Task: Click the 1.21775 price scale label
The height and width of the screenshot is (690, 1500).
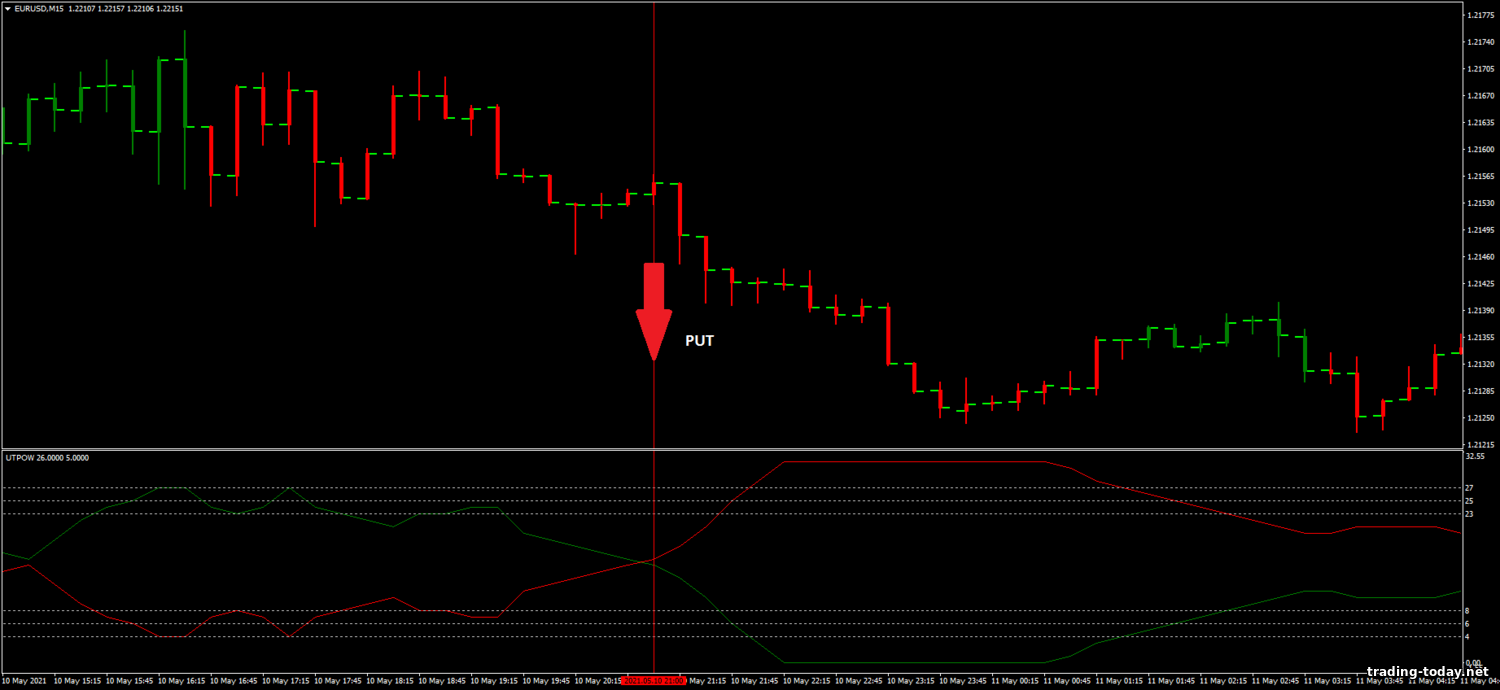Action: (x=1479, y=15)
